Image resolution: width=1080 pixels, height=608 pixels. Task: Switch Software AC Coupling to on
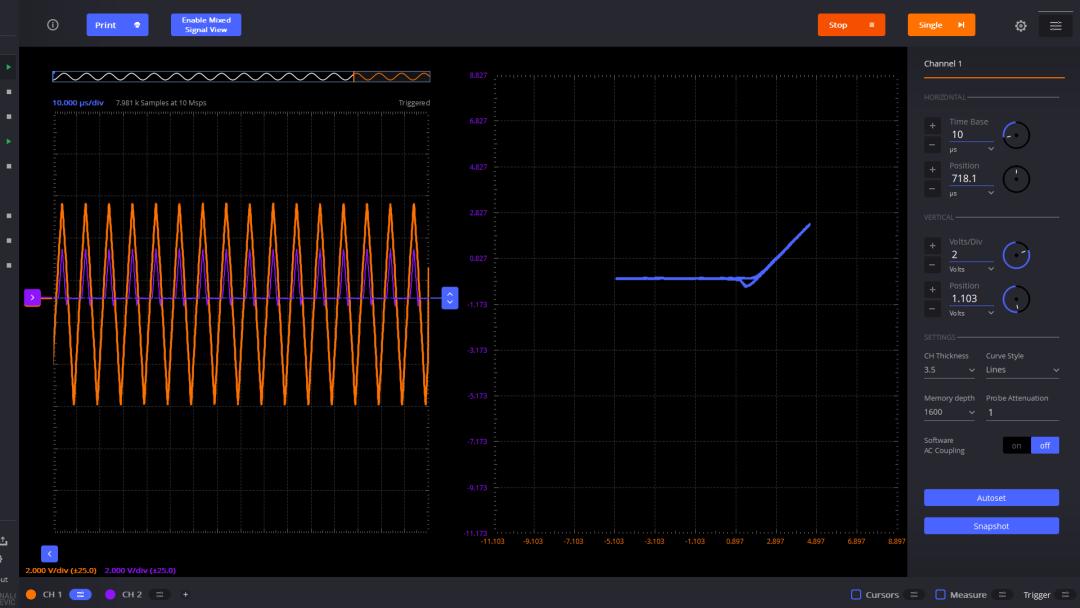click(1016, 446)
